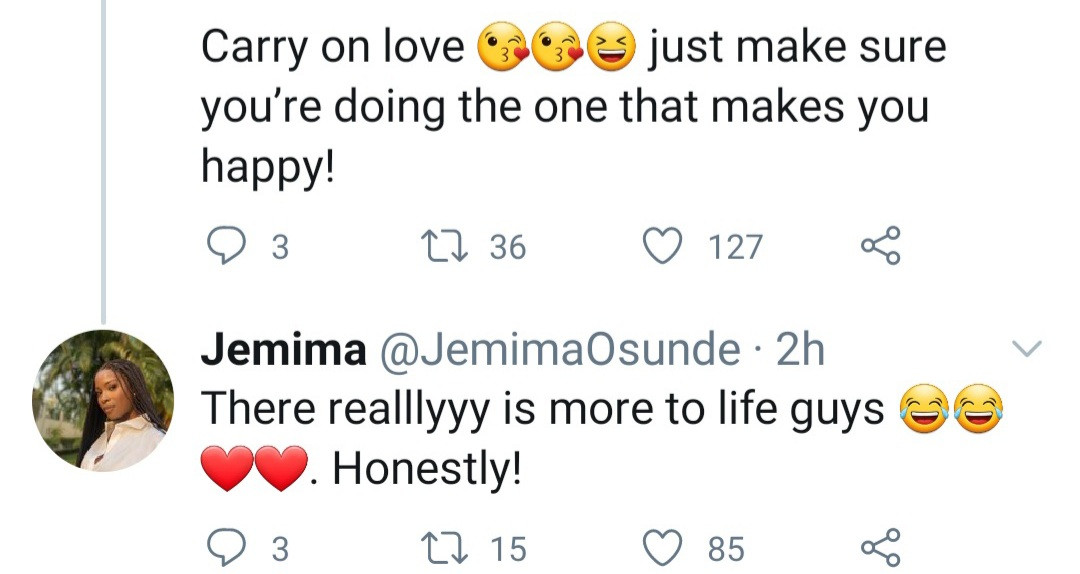Click the 127 likes count number
This screenshot has width=1080, height=574.
(x=735, y=247)
